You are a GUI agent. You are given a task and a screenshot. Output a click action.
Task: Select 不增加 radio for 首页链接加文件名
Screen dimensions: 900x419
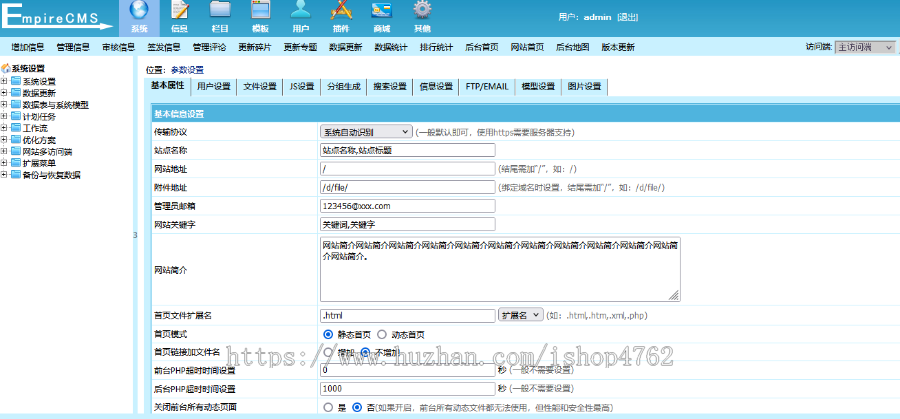[364, 352]
